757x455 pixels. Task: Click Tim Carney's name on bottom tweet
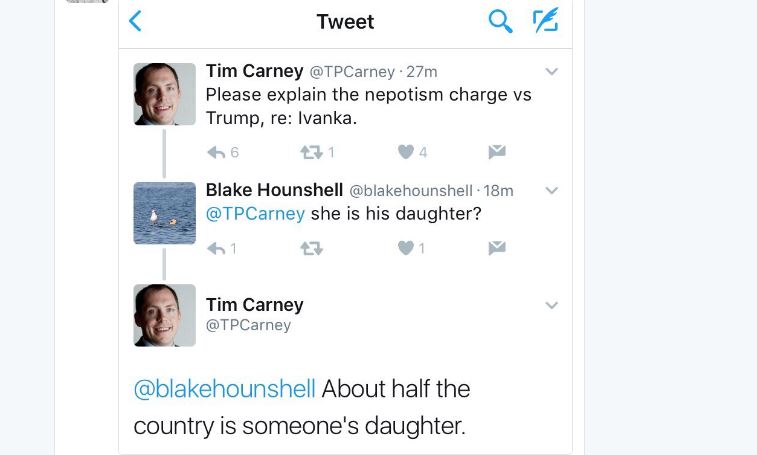click(x=254, y=304)
